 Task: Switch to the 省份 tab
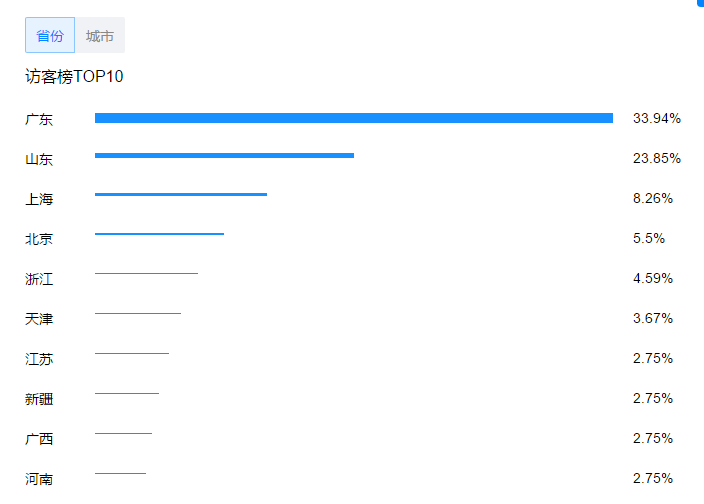point(50,35)
